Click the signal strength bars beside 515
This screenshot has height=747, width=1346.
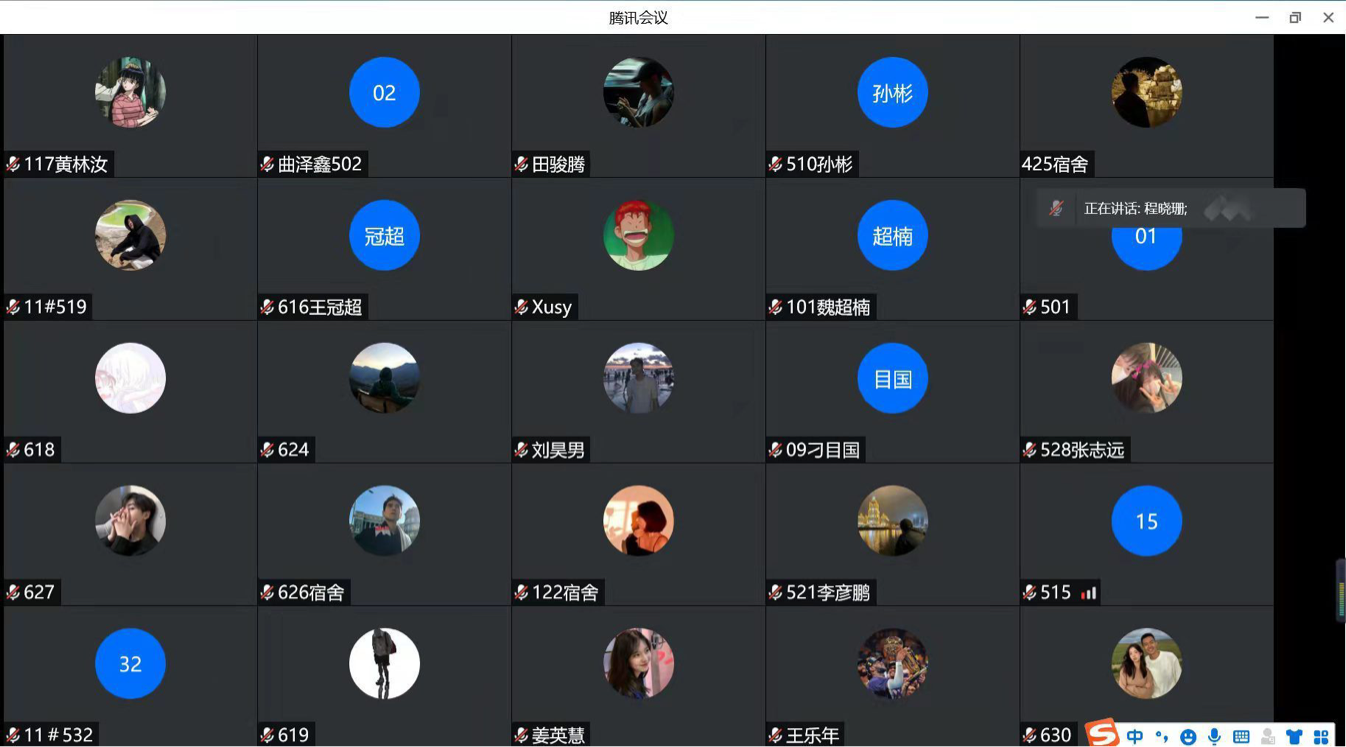(1089, 593)
